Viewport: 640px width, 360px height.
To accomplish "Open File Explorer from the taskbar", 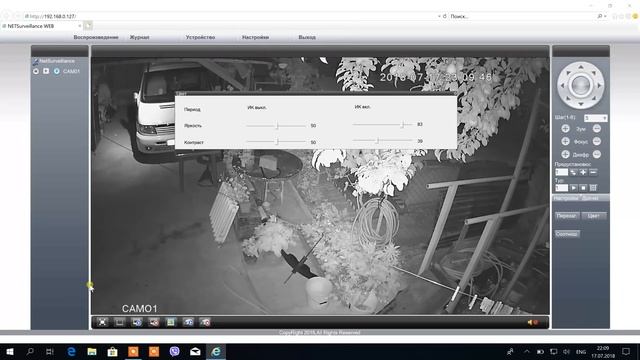I will (x=92, y=351).
